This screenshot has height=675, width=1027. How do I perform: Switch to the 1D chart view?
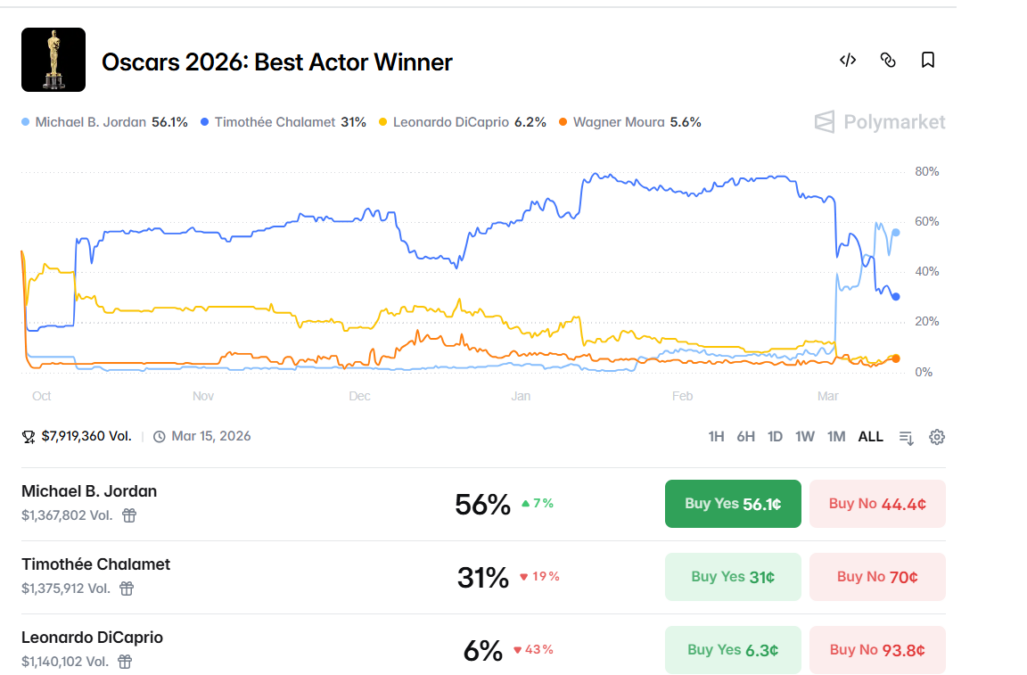click(x=775, y=436)
